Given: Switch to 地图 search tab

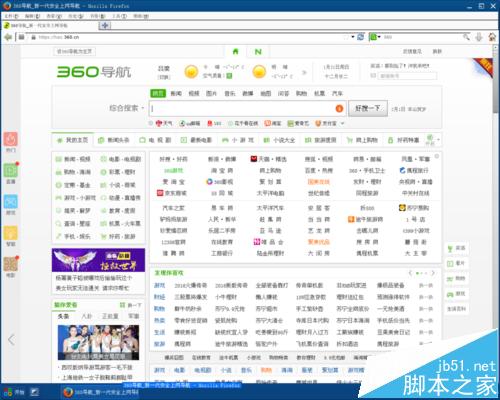Looking at the screenshot, I should point(265,93).
